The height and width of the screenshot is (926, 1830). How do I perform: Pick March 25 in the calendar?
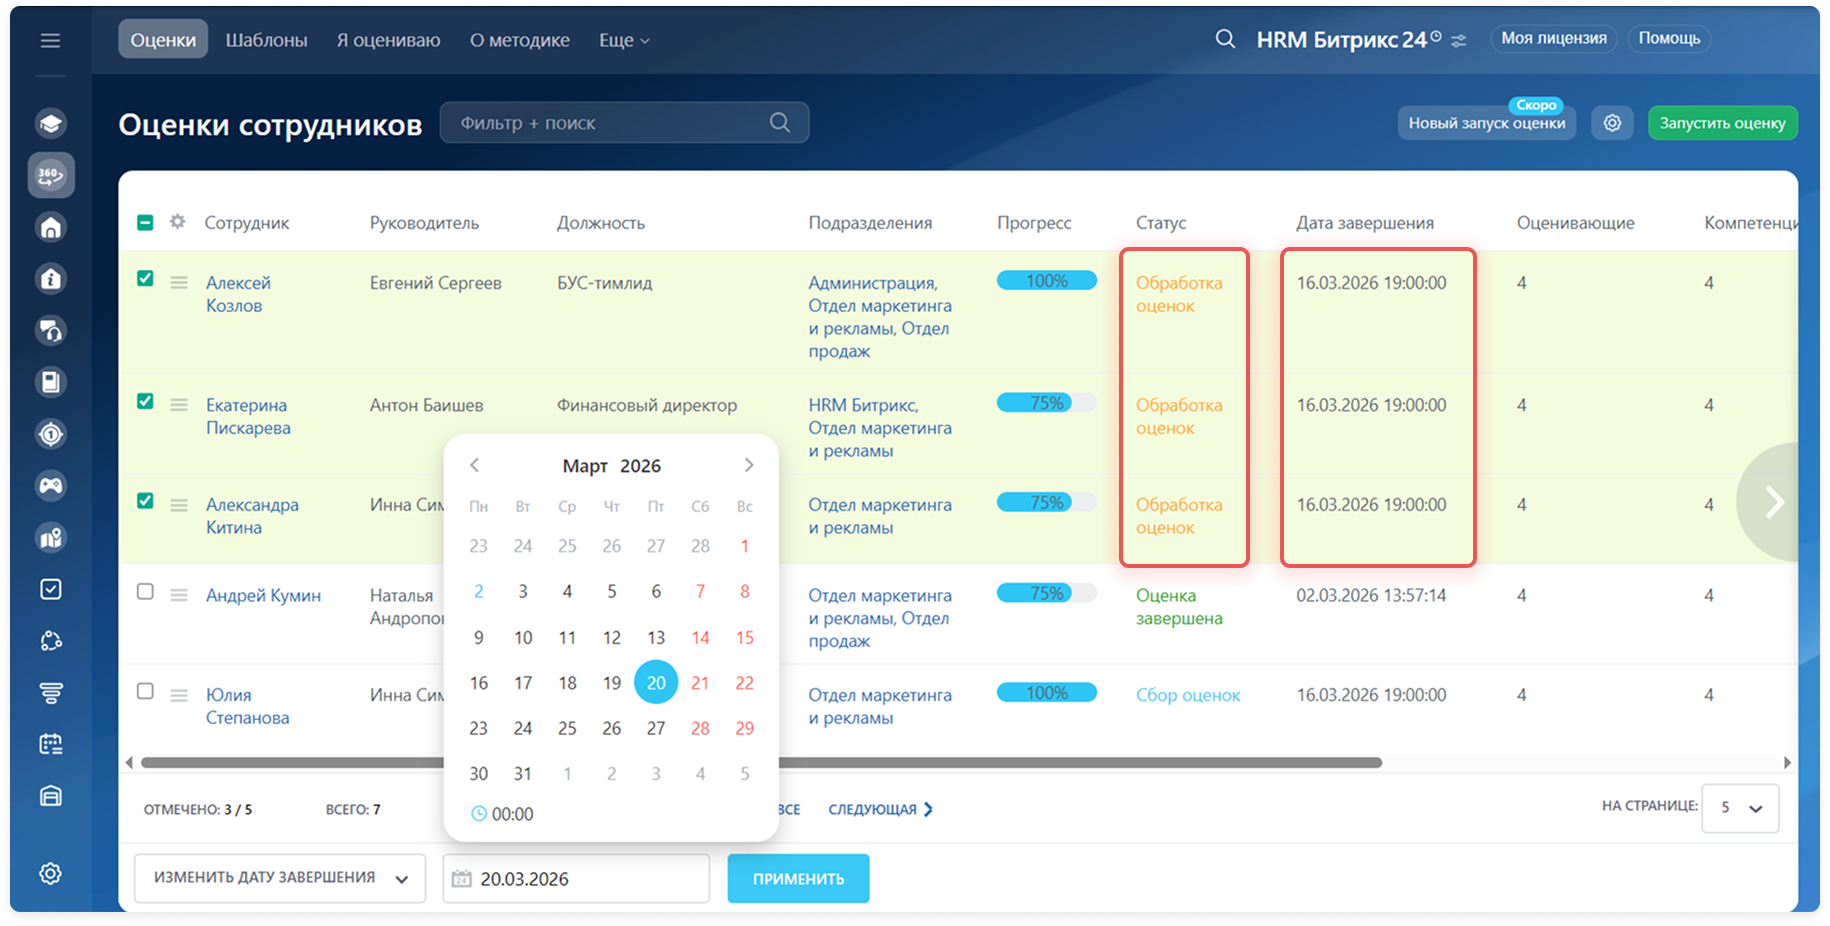point(567,728)
